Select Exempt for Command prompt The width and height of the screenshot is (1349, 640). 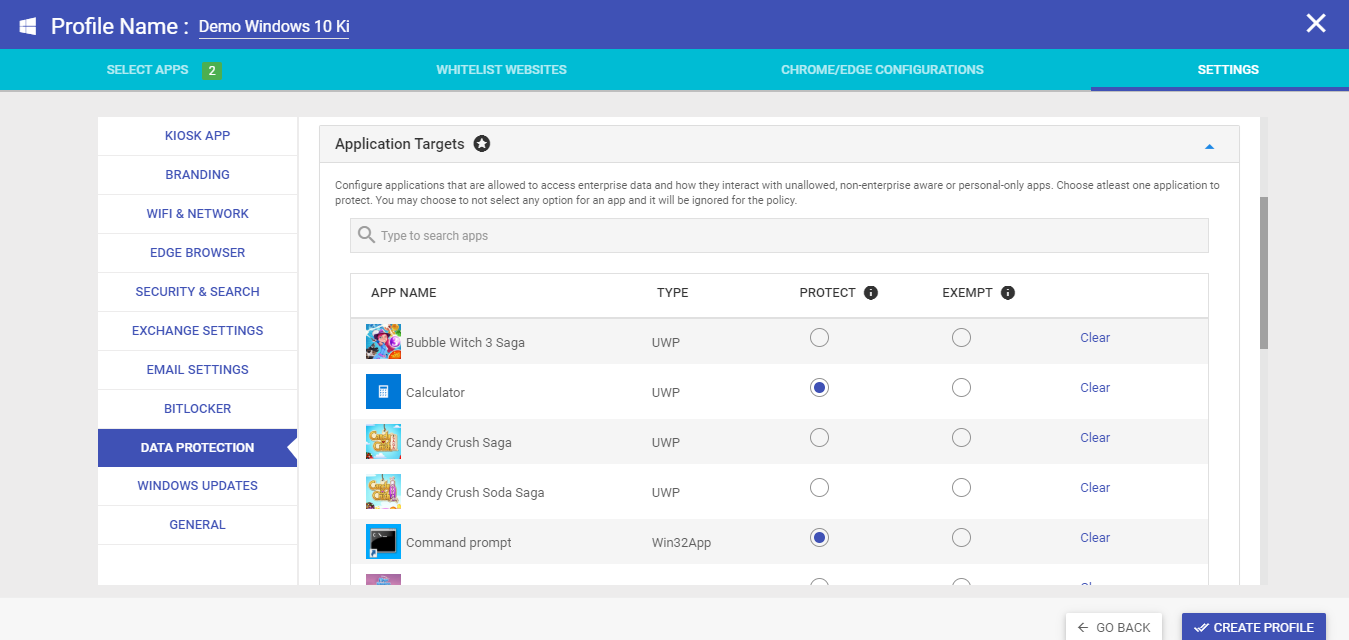click(961, 537)
